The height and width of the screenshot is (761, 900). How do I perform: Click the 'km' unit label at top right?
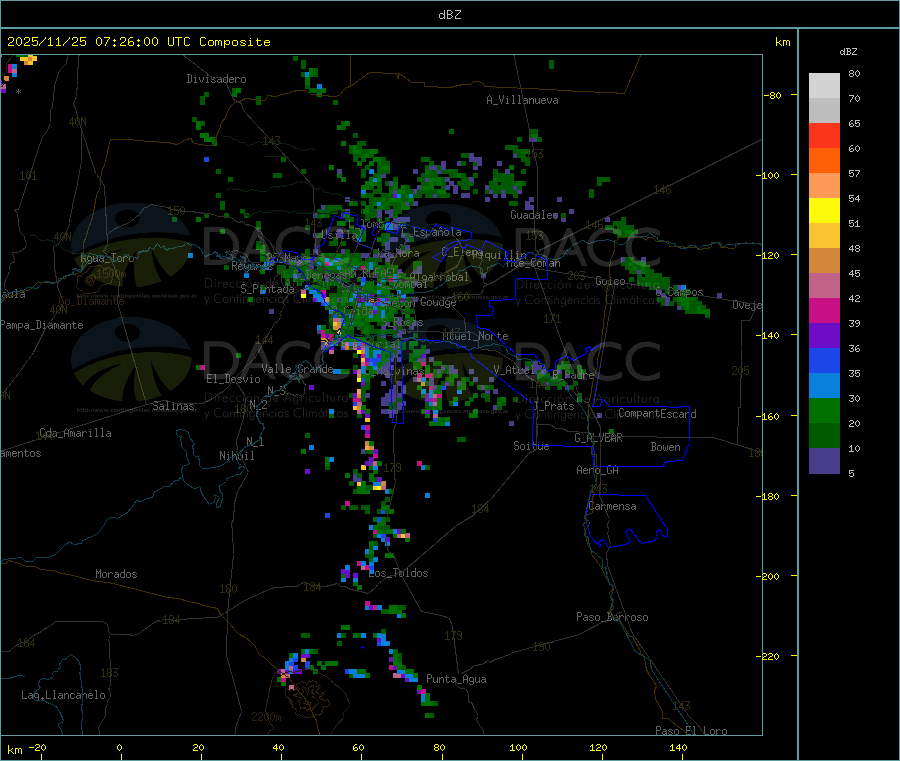[x=782, y=42]
